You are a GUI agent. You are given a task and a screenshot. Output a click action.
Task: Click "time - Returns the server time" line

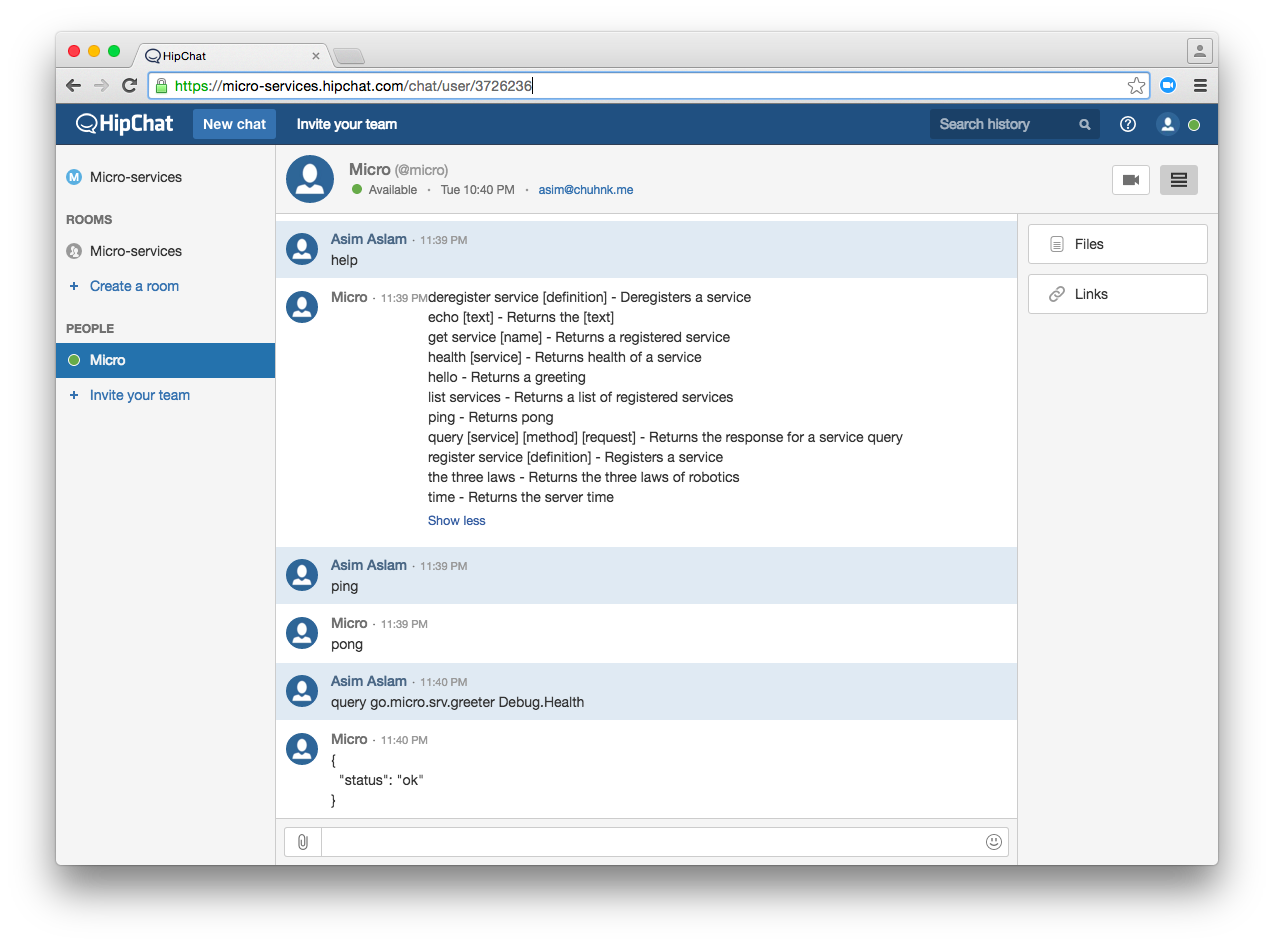pyautogui.click(x=521, y=497)
